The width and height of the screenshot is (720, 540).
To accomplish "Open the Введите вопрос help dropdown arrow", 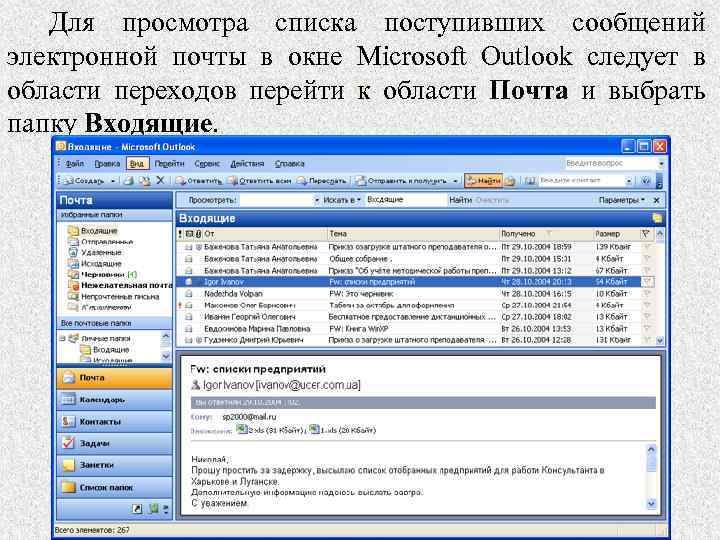I will (x=661, y=163).
